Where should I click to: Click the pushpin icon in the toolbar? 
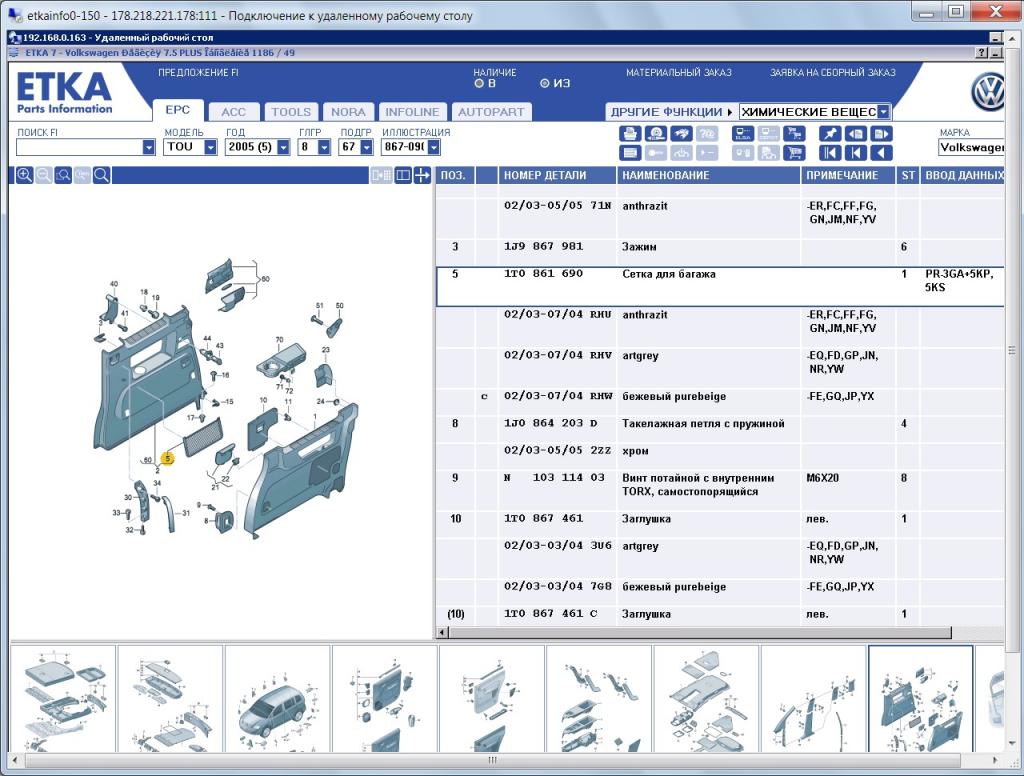coord(830,134)
